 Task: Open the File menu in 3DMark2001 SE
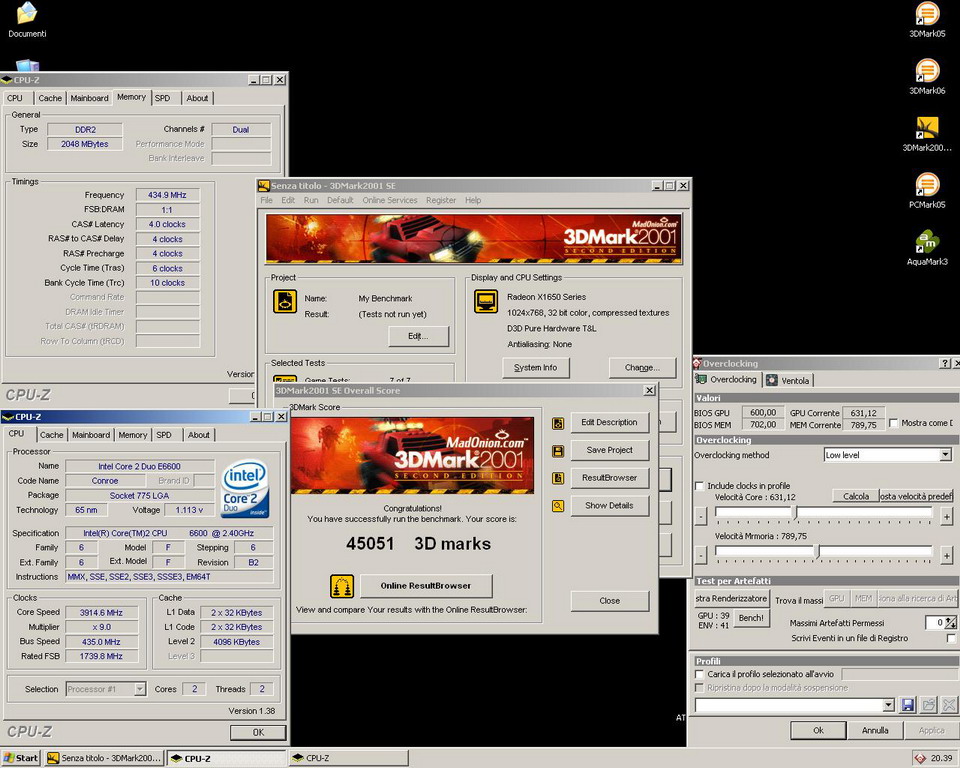266,200
